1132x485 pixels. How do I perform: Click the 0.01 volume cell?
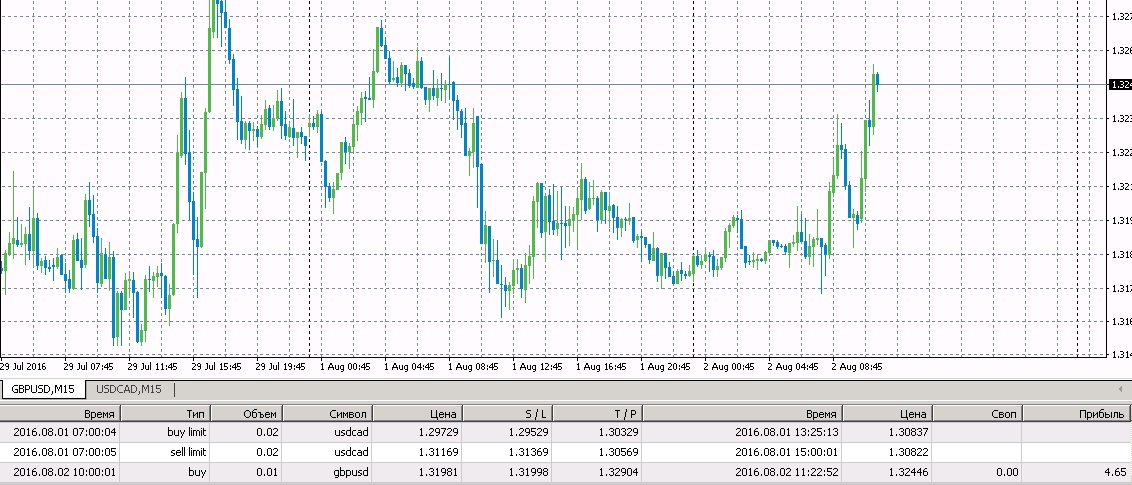pos(266,473)
